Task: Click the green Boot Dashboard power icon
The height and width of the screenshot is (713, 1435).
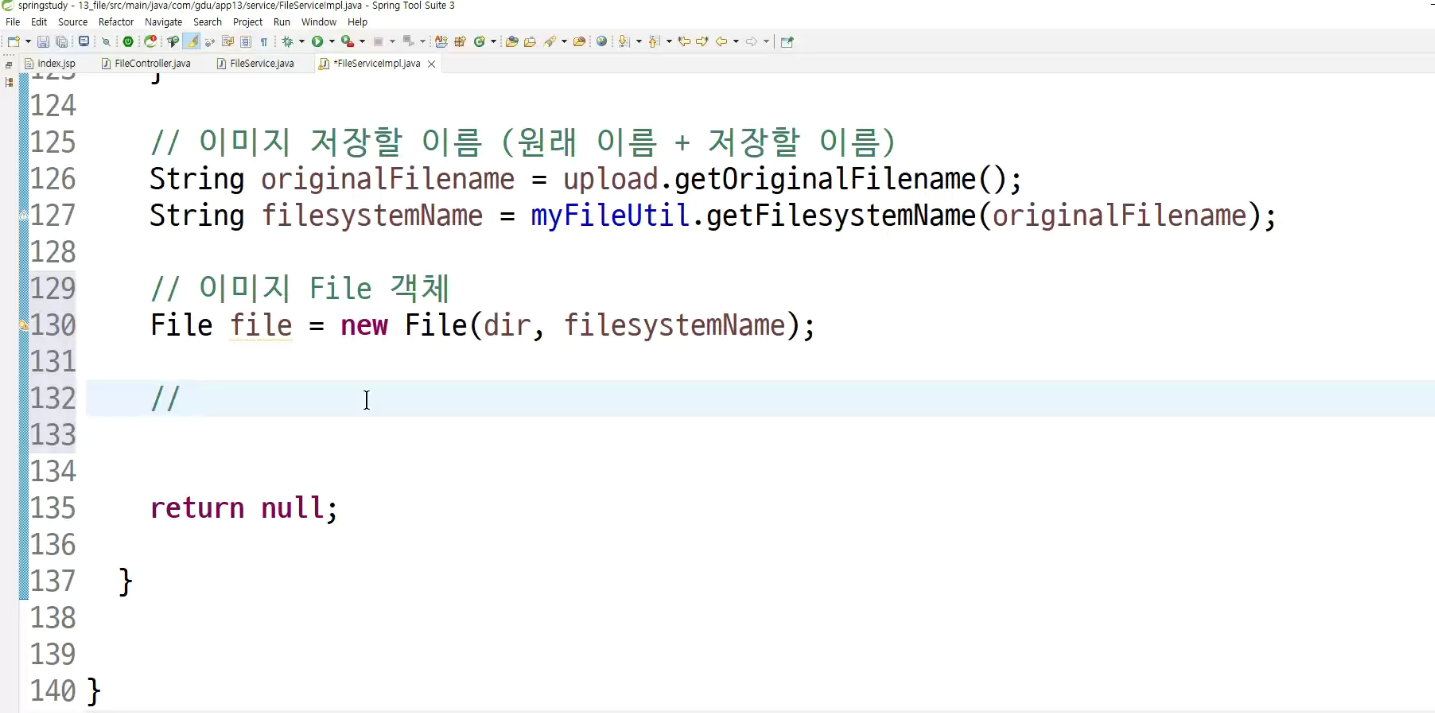Action: click(128, 41)
